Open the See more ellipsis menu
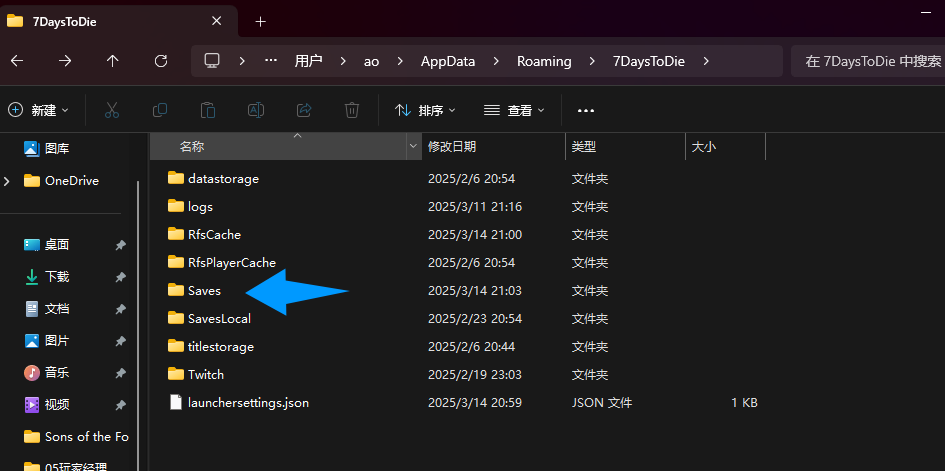Viewport: 945px width, 471px height. [586, 110]
